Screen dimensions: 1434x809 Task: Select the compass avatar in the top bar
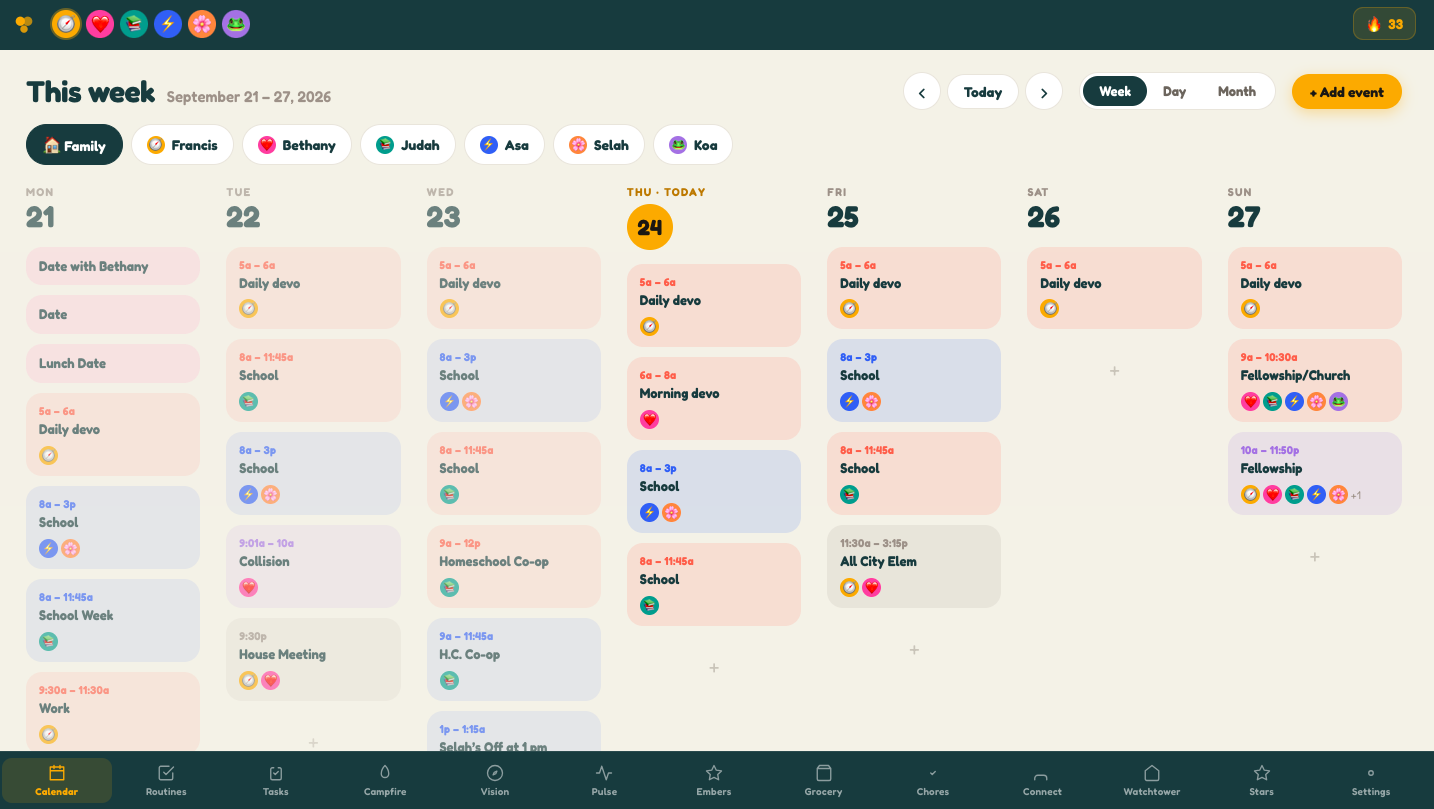[x=66, y=24]
